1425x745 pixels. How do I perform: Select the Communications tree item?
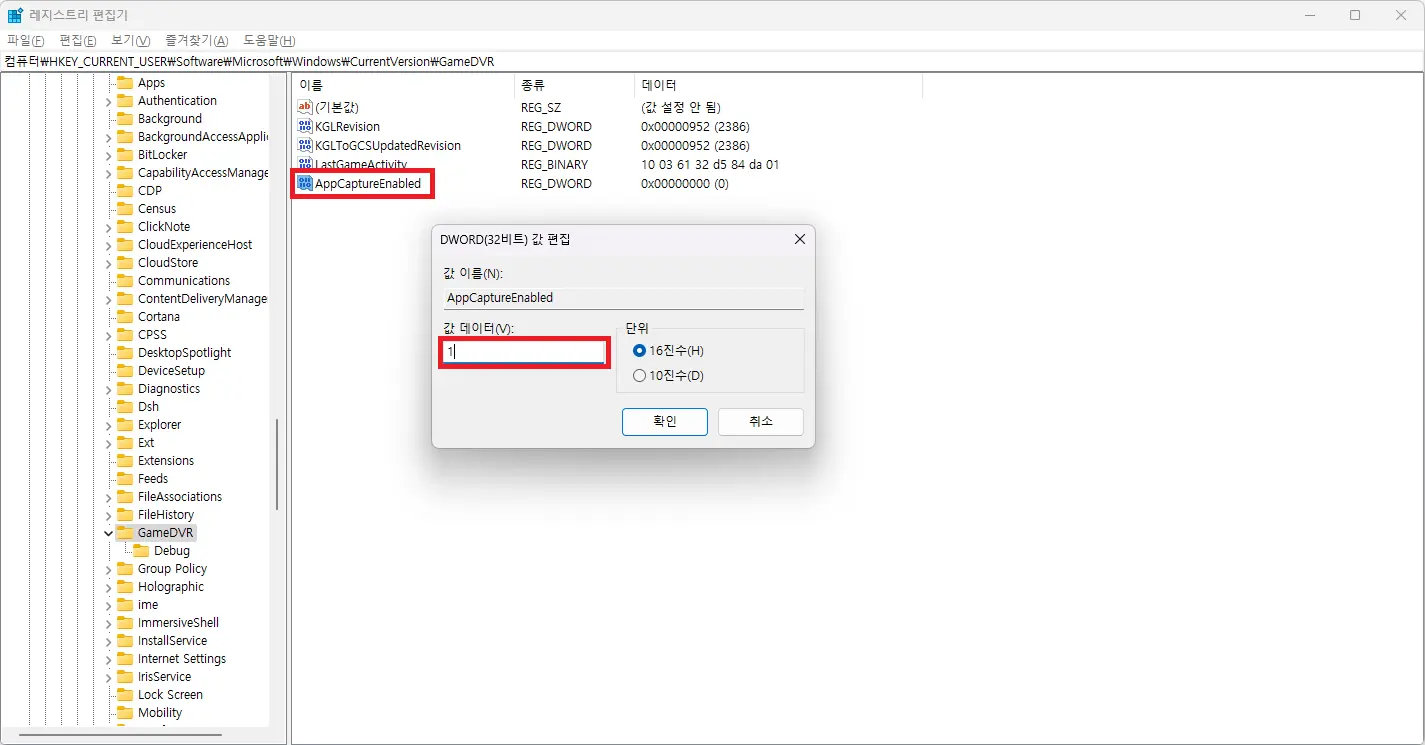pos(184,281)
